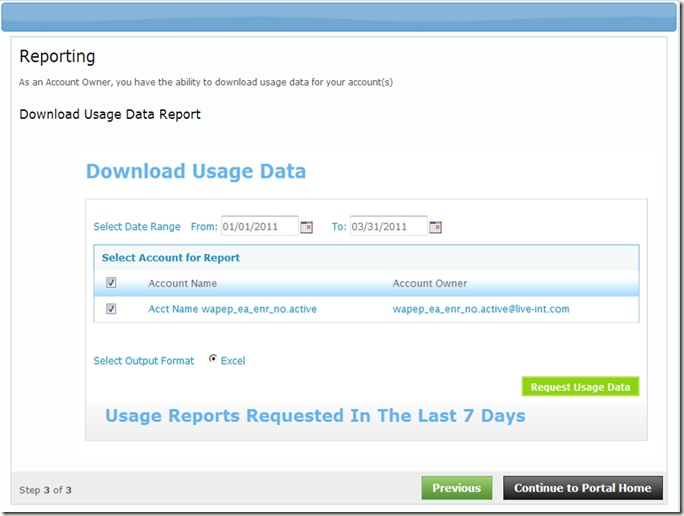
Task: Click the account owner email address
Action: [480, 309]
